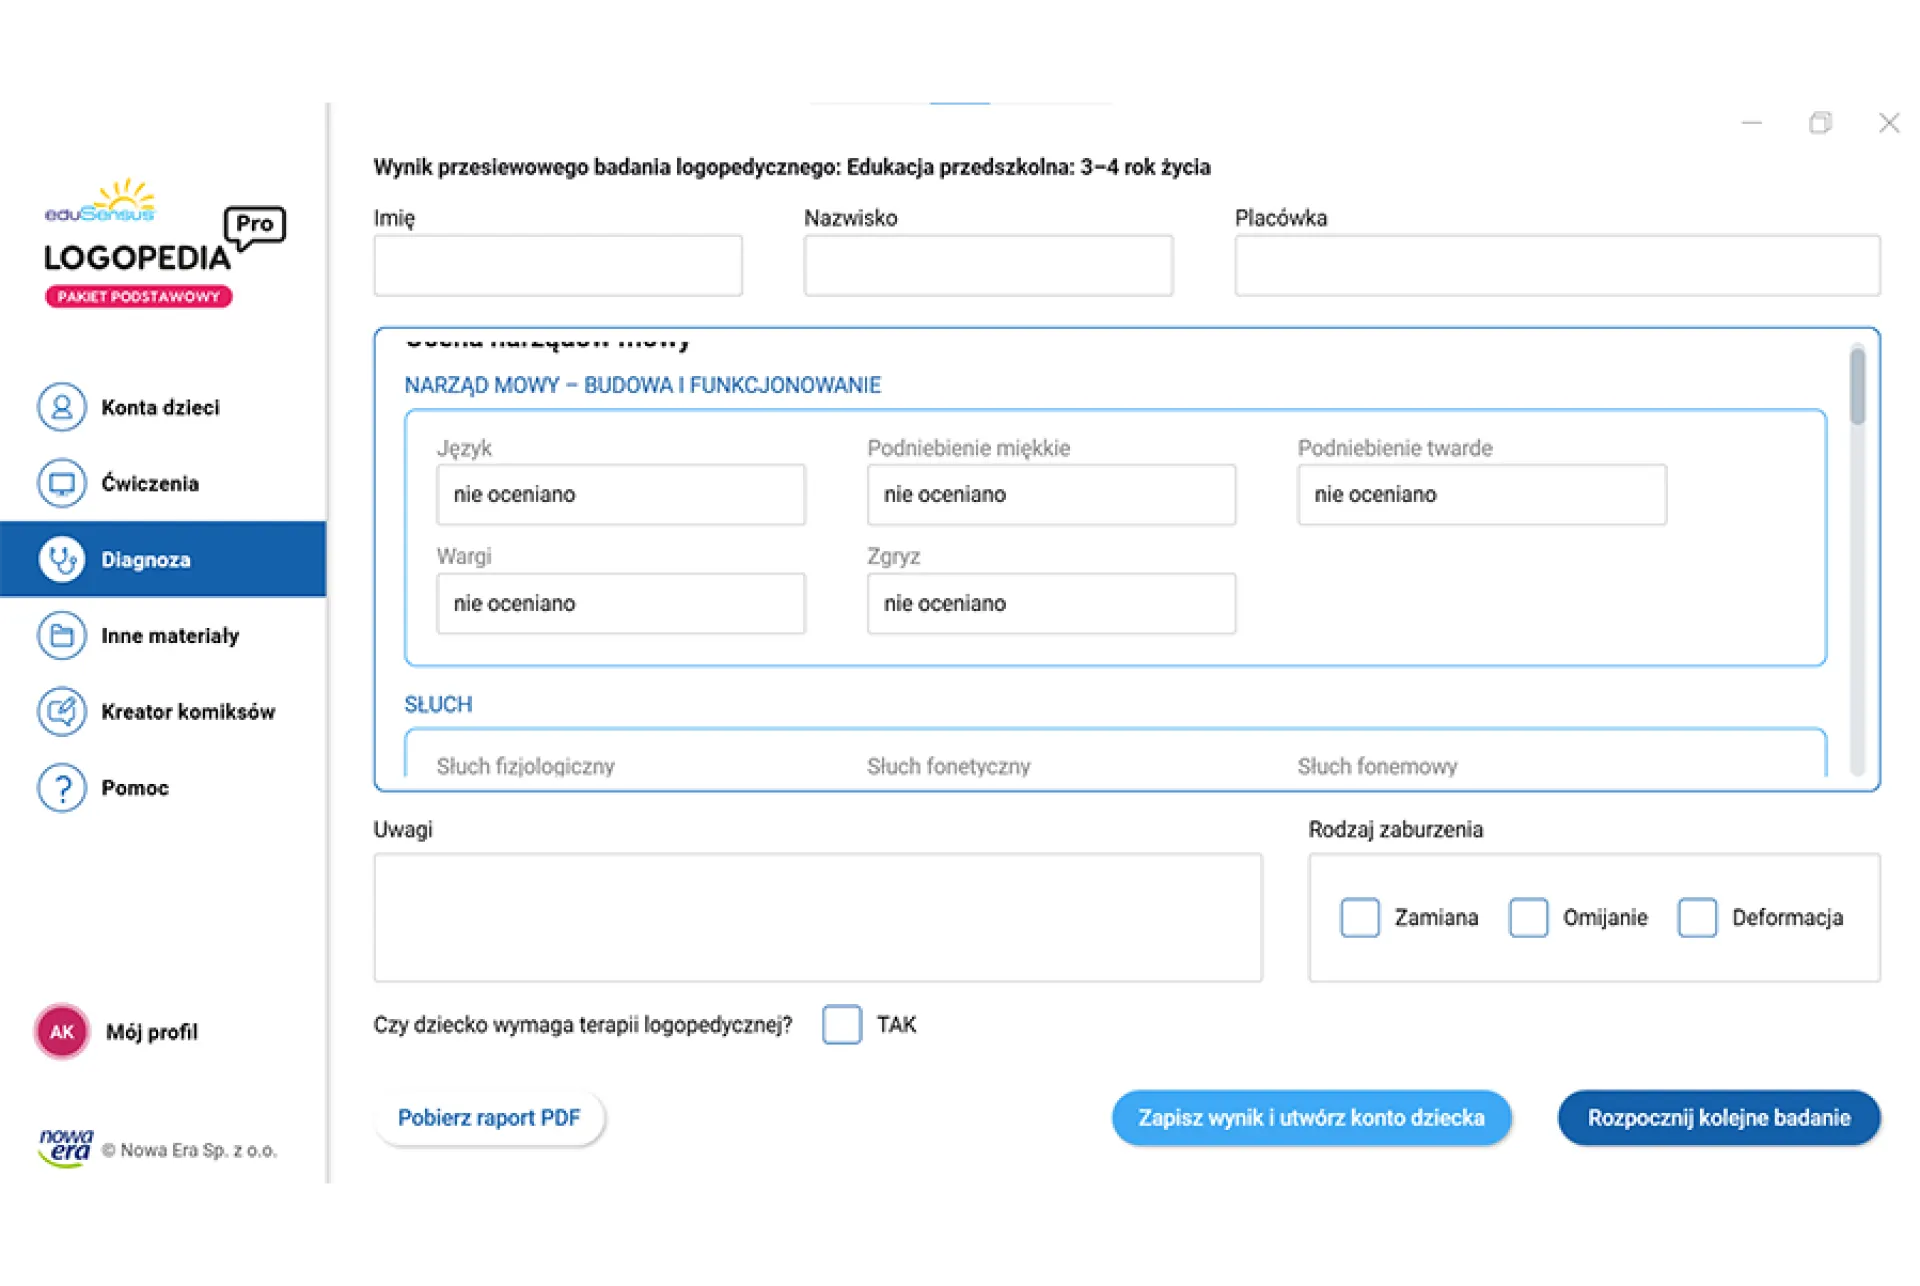The image size is (1920, 1286).
Task: Click the Diagnoza stethoscope icon
Action: click(62, 560)
